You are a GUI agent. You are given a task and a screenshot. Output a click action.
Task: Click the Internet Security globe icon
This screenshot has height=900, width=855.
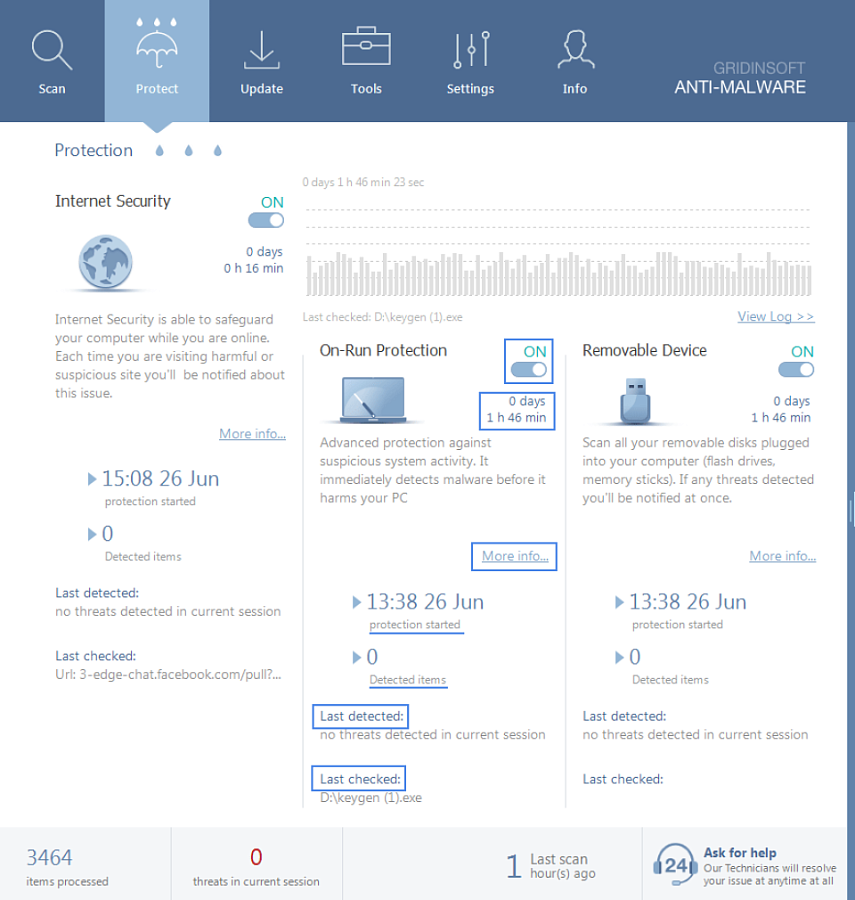106,262
